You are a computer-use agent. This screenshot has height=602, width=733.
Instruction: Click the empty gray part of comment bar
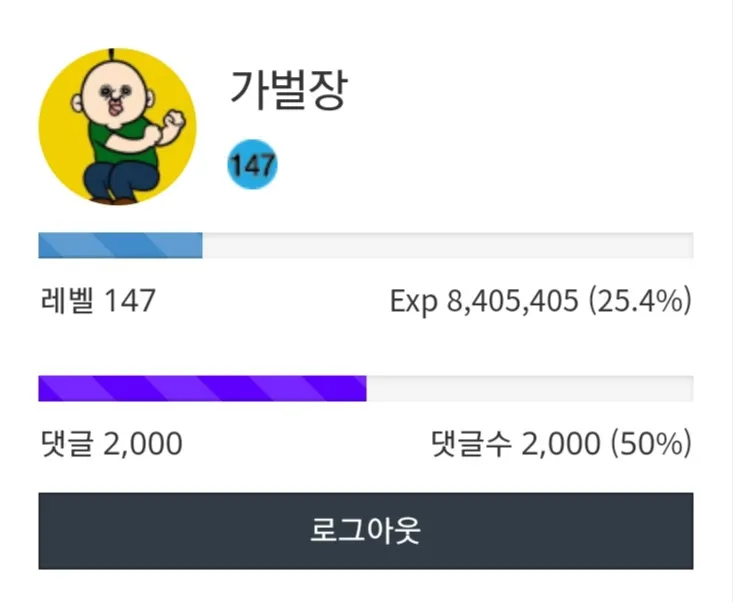click(x=530, y=388)
